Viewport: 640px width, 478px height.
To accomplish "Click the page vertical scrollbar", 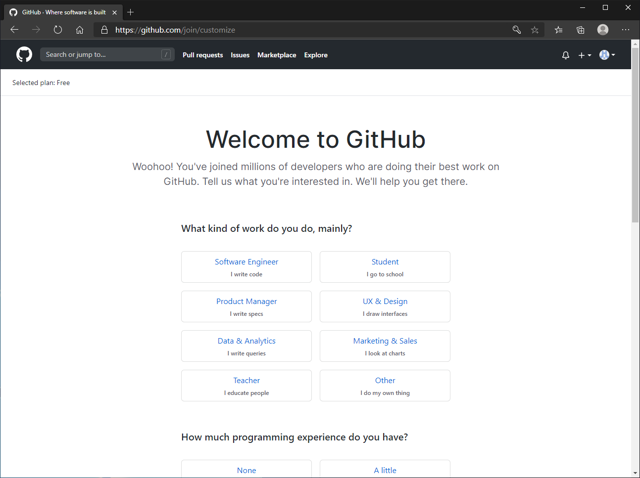I will 635,135.
